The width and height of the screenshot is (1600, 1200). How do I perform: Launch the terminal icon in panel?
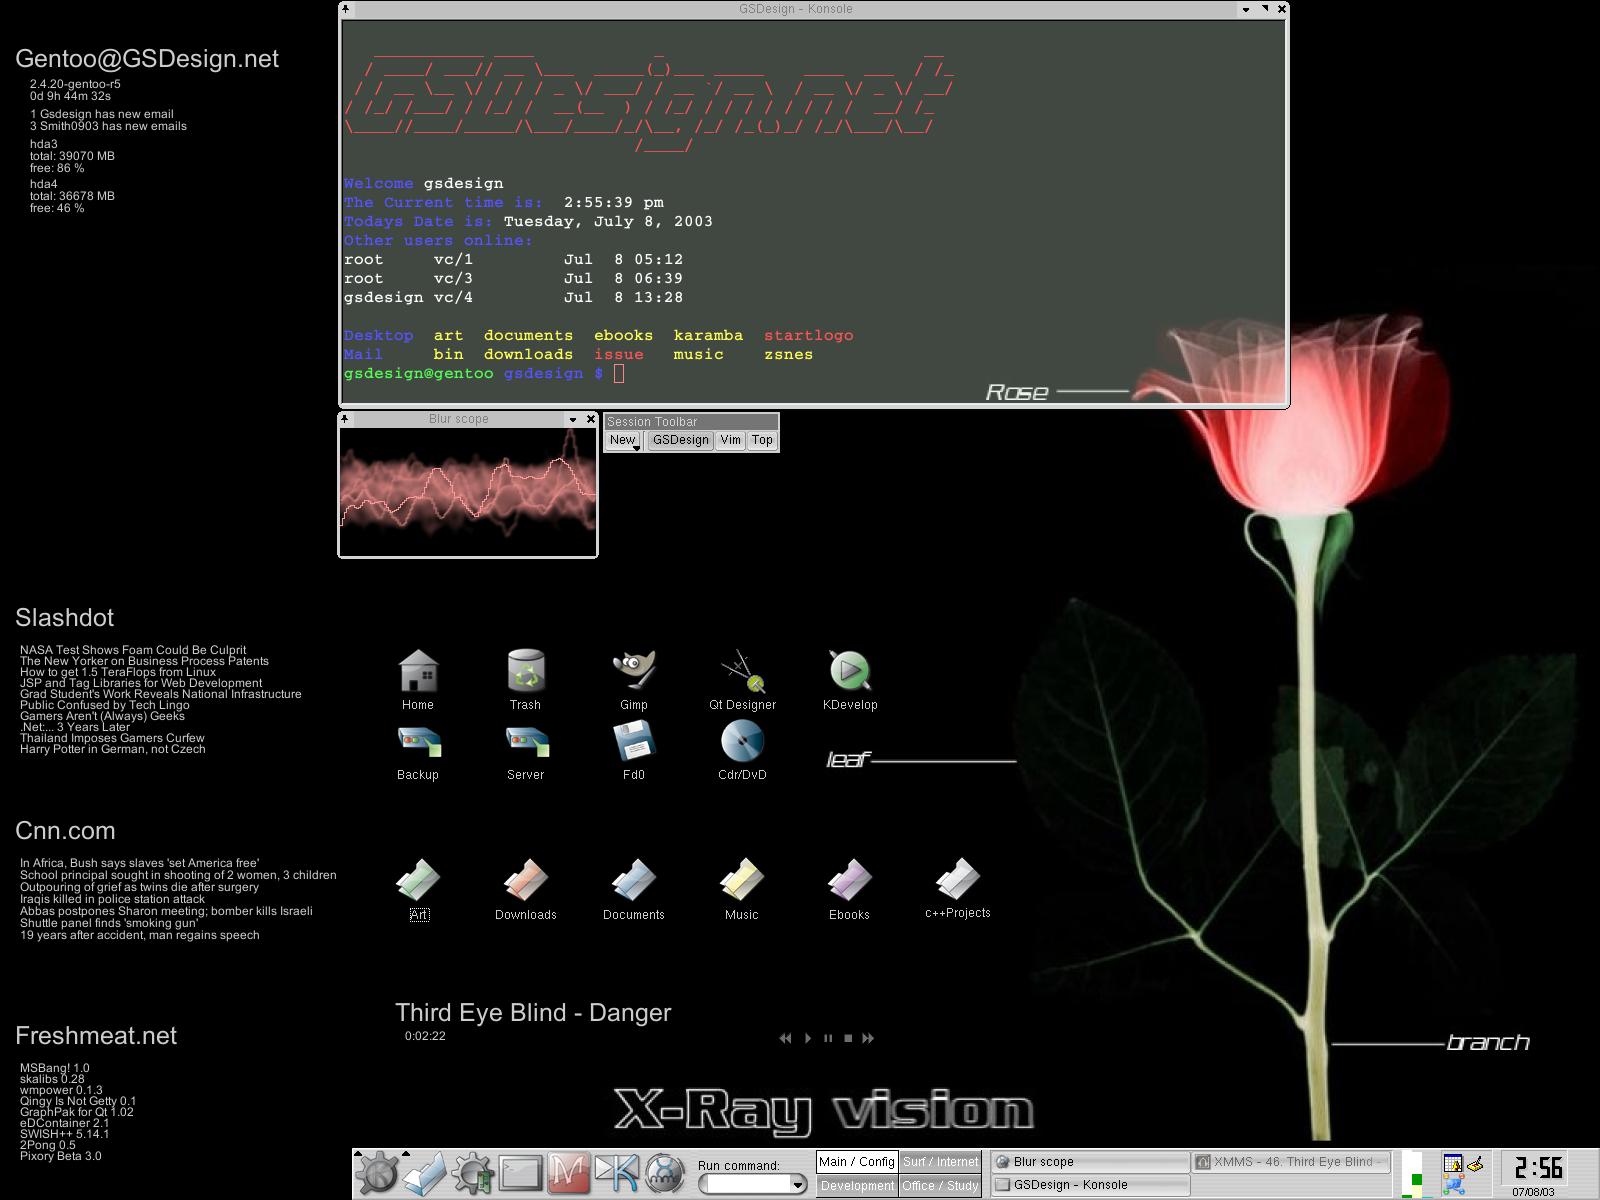coord(520,1174)
